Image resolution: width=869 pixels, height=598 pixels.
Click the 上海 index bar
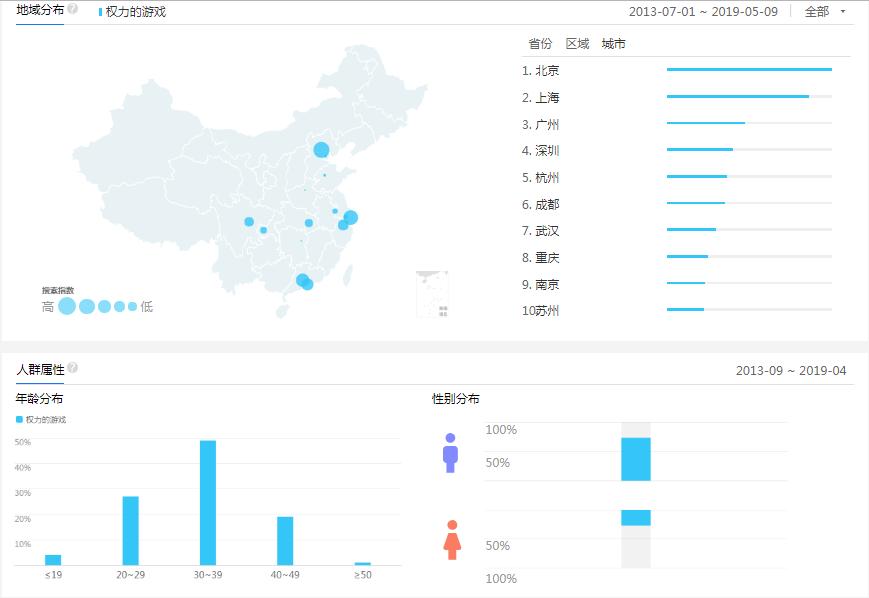click(x=738, y=96)
